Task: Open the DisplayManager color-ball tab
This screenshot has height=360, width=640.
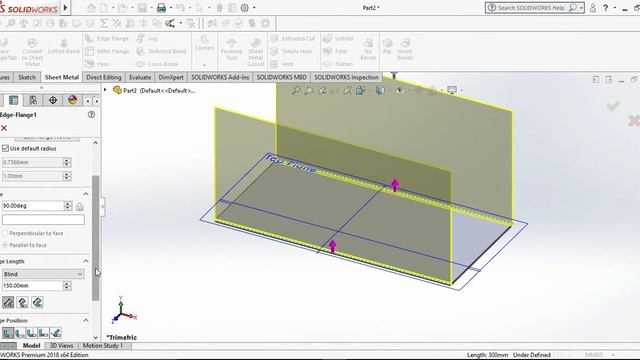Action: pos(73,100)
